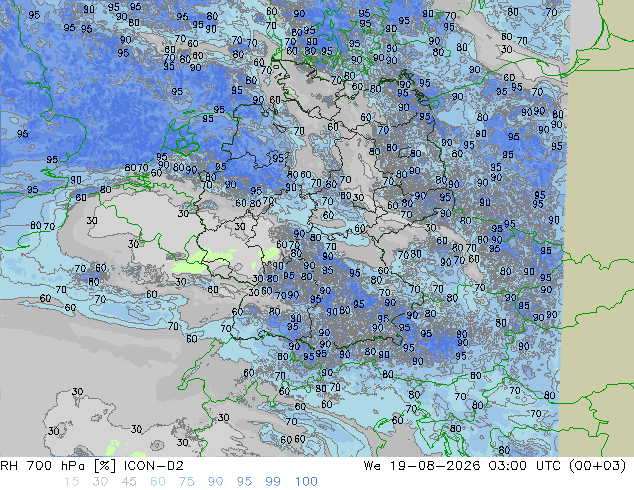634x490 pixels.
Task: Click the legend value 100
Action: pyautogui.click(x=306, y=482)
